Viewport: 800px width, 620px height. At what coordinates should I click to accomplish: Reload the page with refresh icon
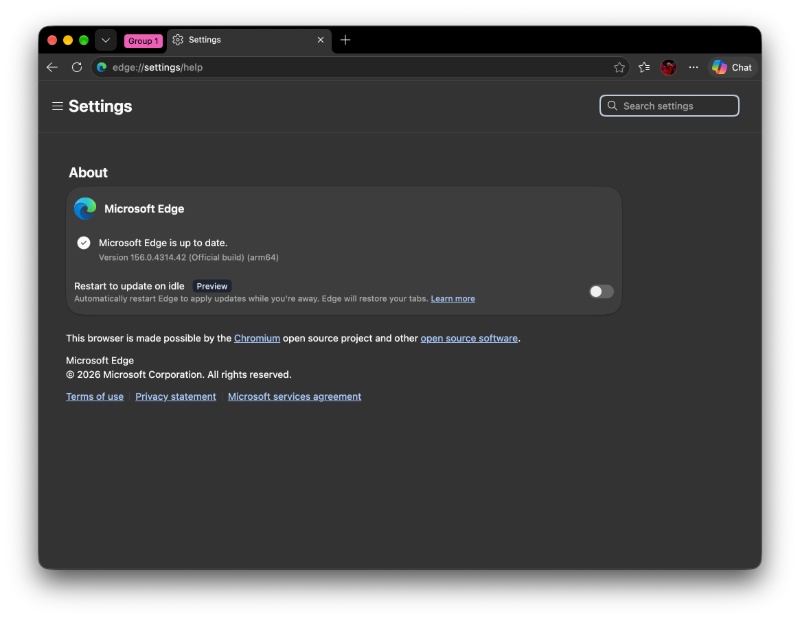pyautogui.click(x=77, y=67)
